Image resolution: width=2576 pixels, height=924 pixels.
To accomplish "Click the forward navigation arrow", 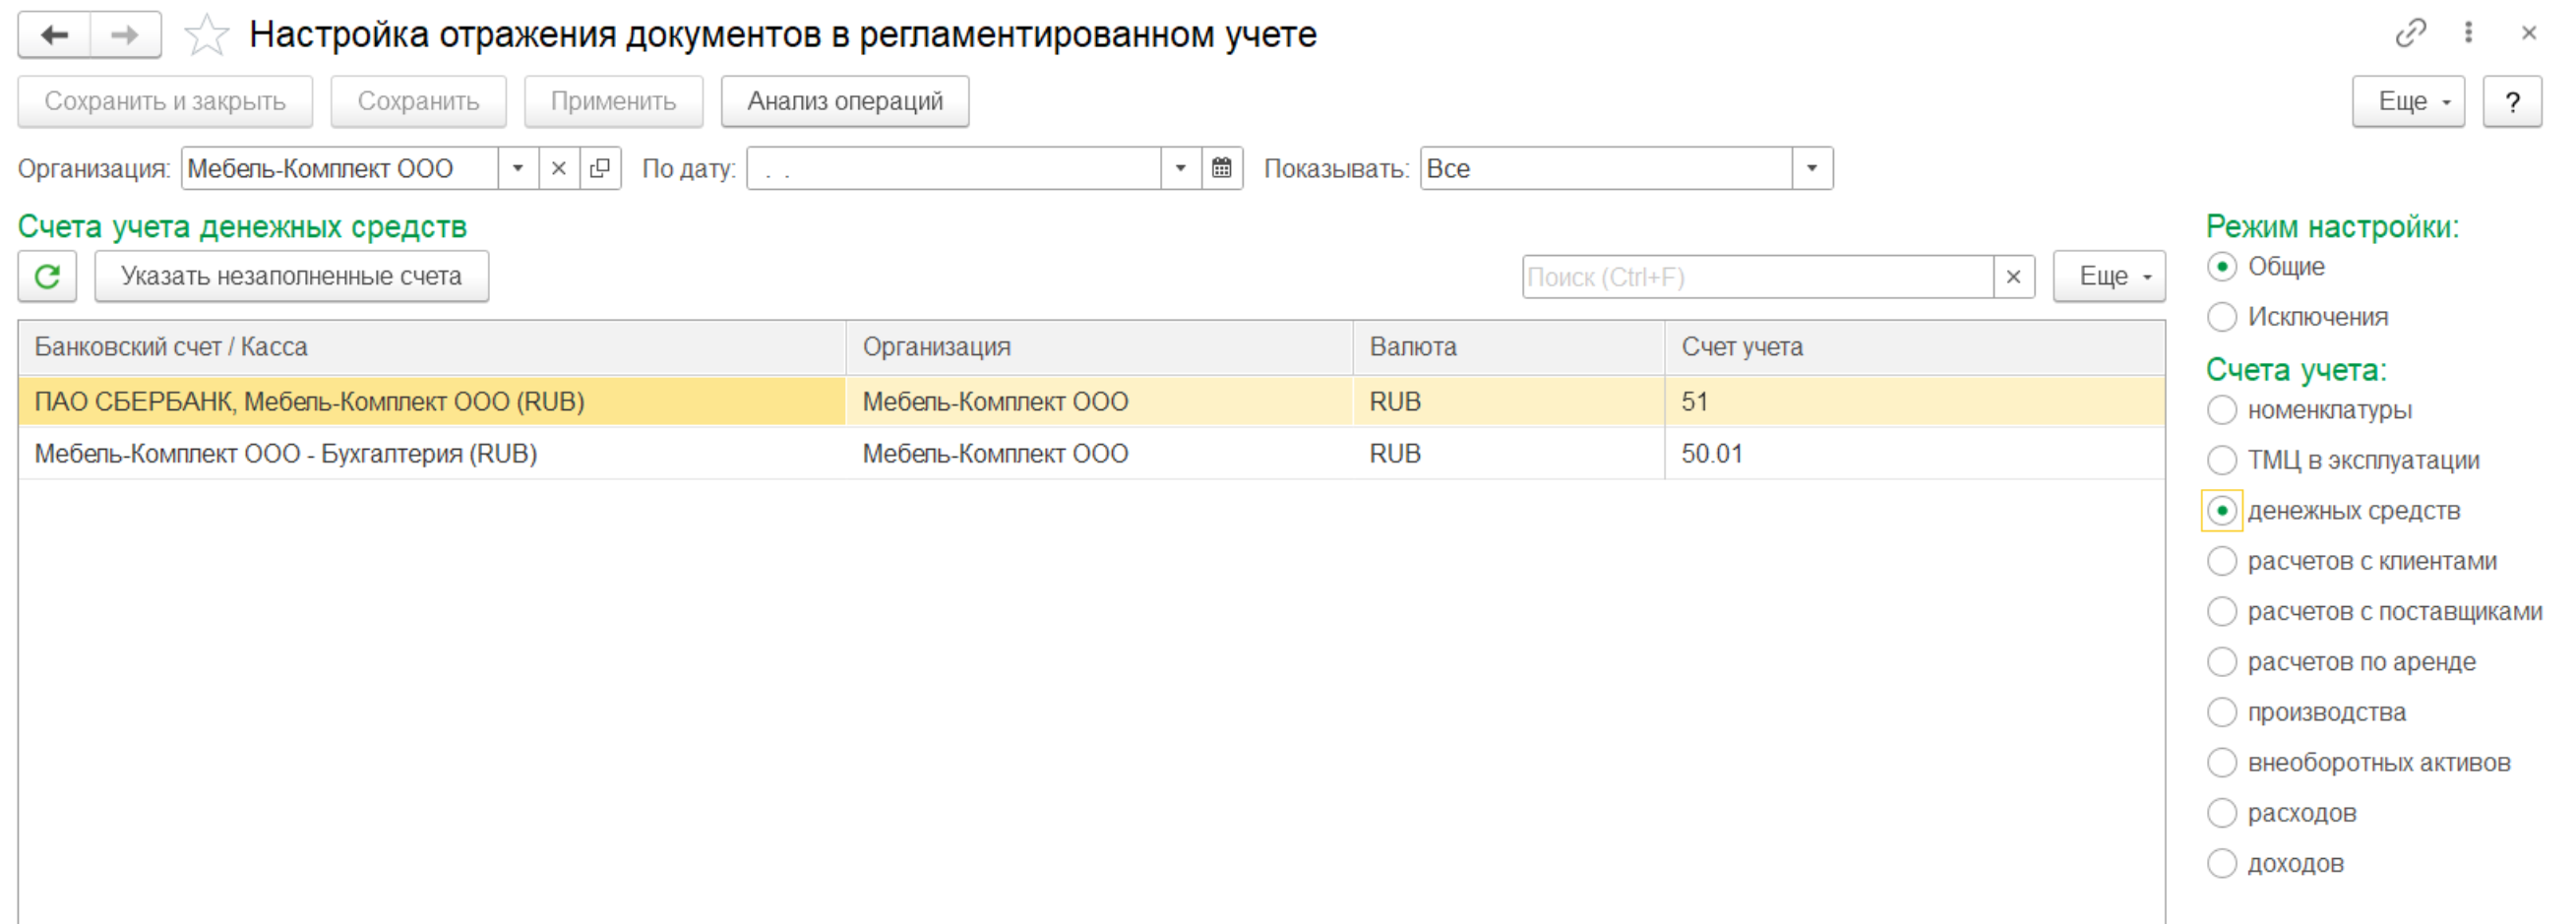I will pos(125,35).
